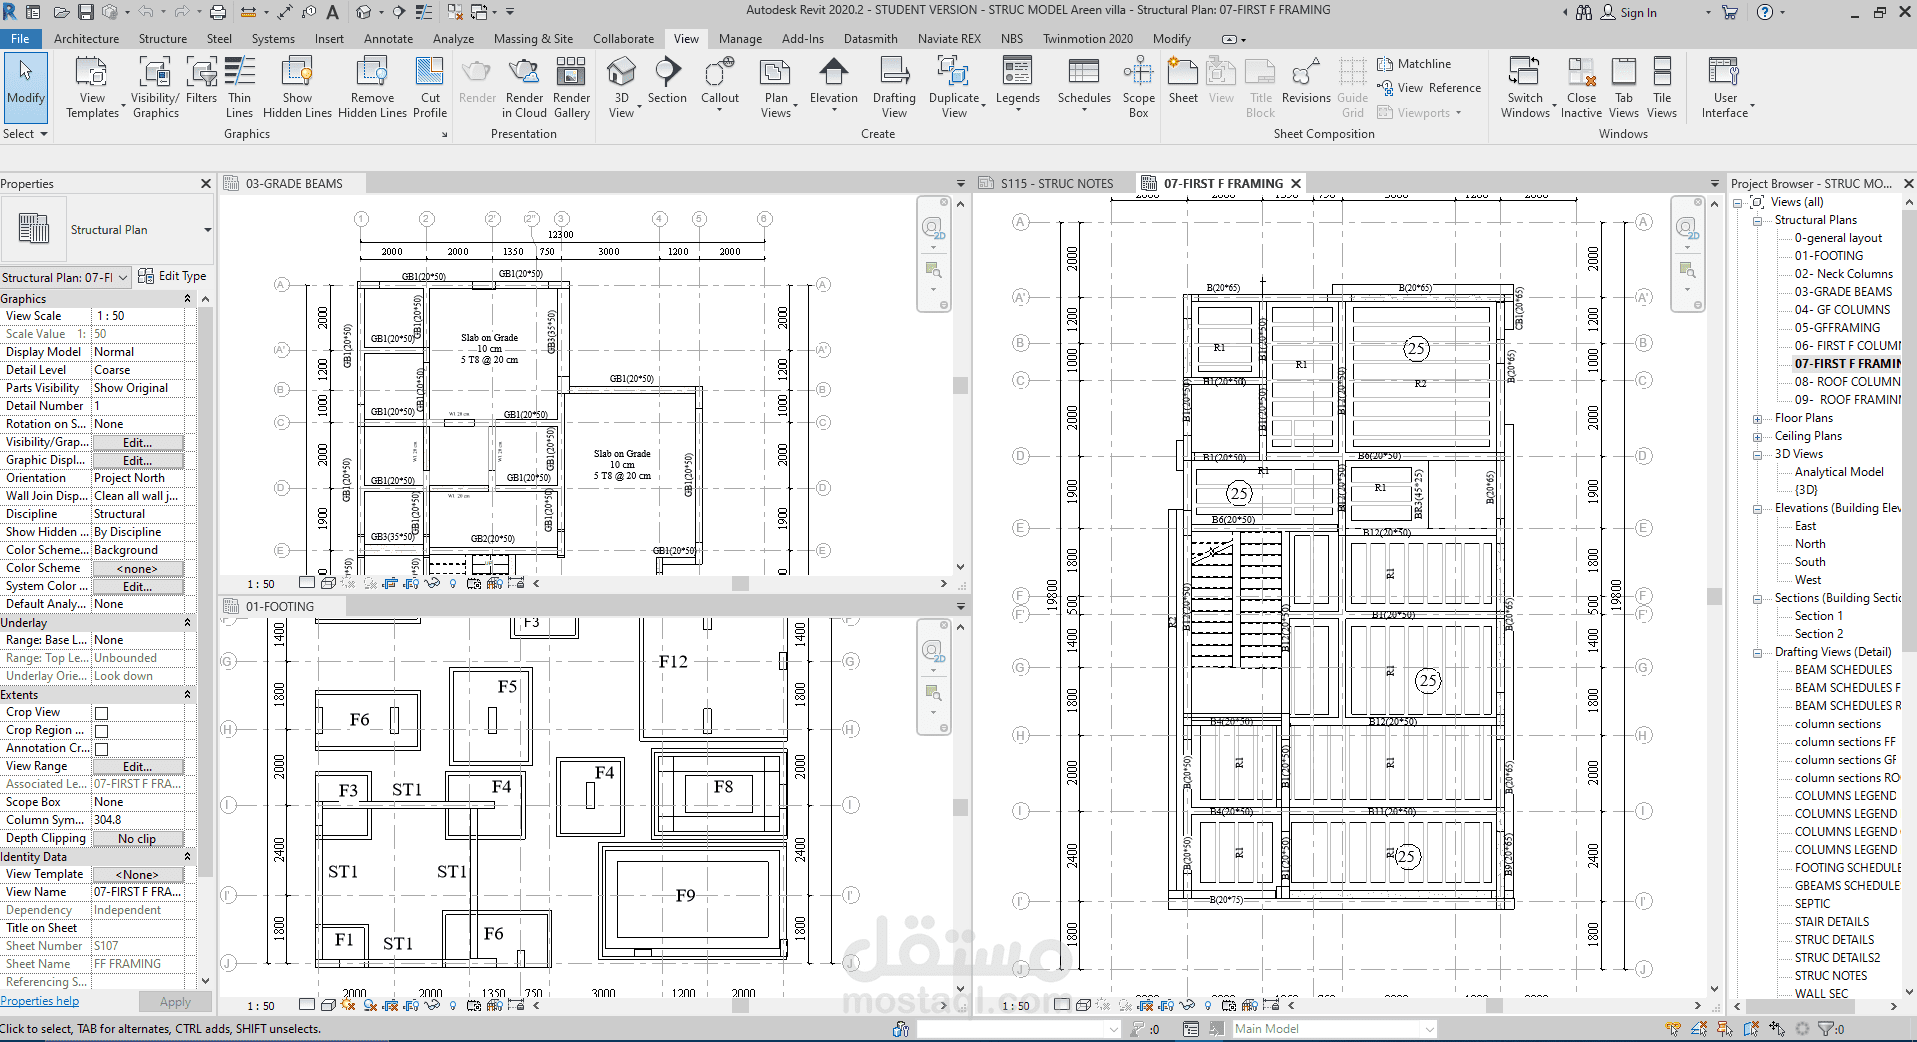Open the Manage ribbon tab
Image resolution: width=1917 pixels, height=1042 pixels.
[740, 39]
